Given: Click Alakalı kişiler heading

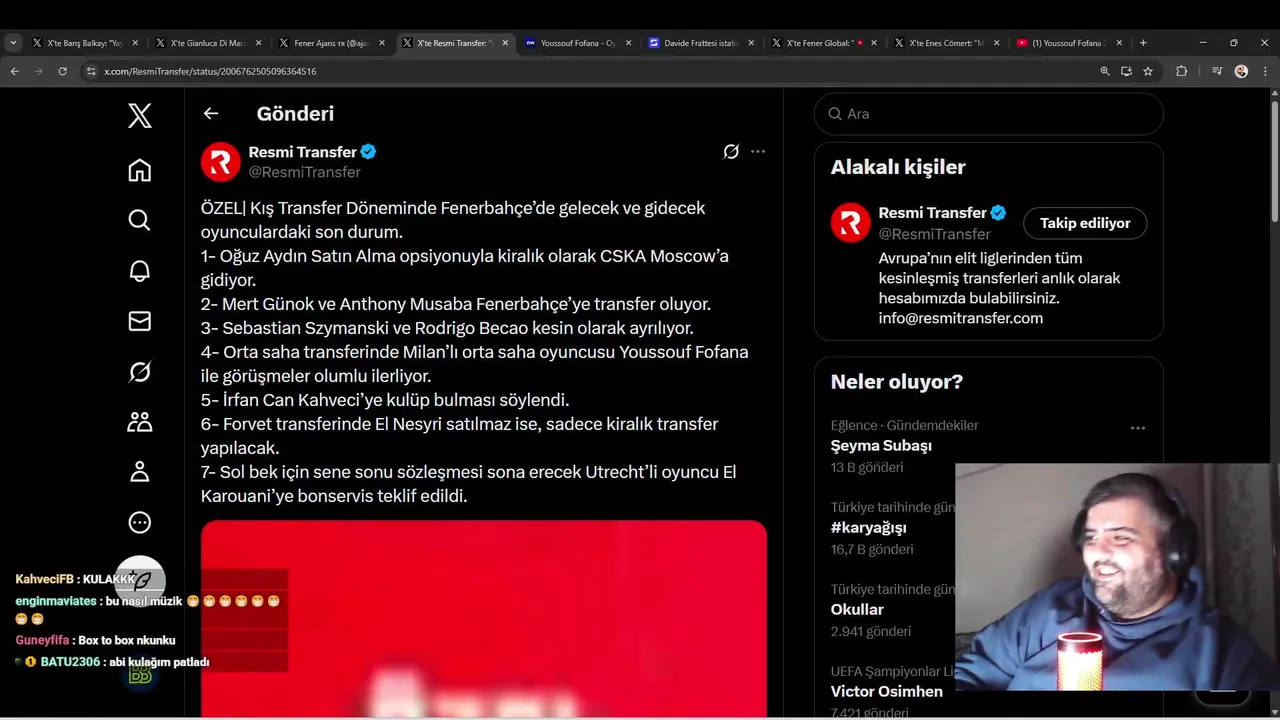Looking at the screenshot, I should pyautogui.click(x=898, y=167).
